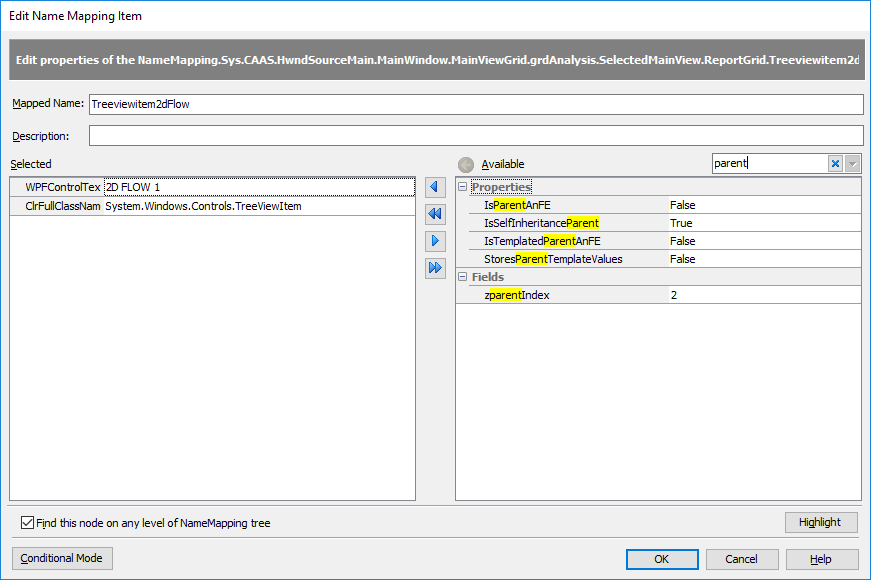Click the double left arrow move-all button

tap(435, 214)
